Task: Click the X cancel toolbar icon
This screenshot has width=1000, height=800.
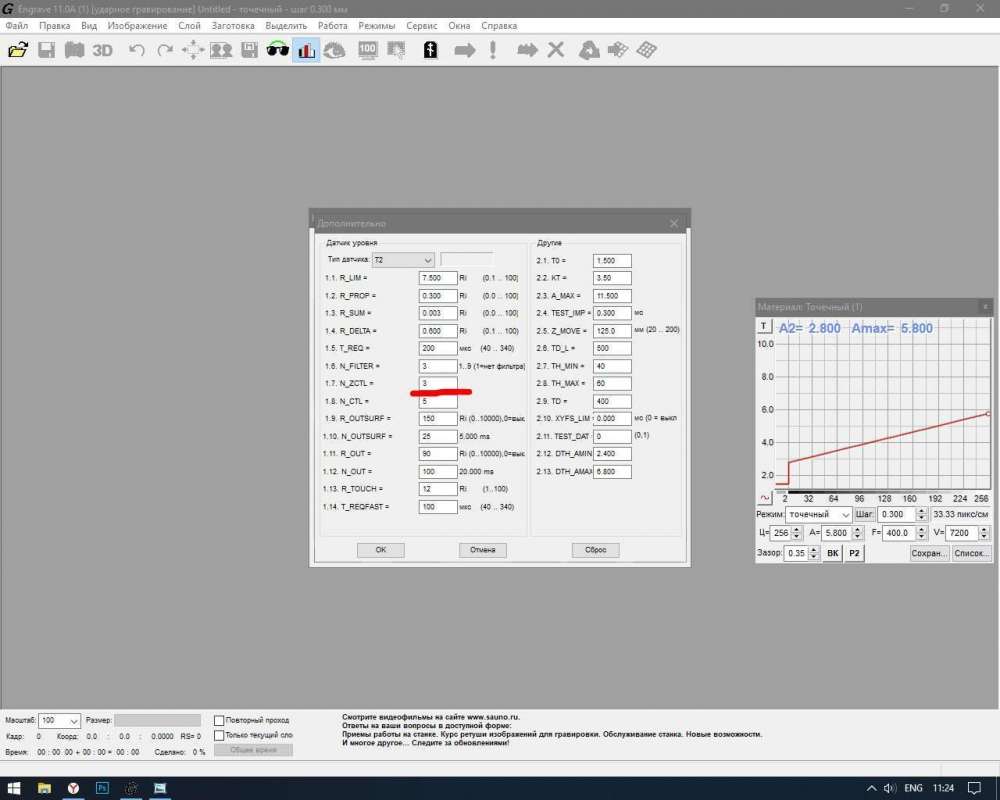Action: point(556,50)
